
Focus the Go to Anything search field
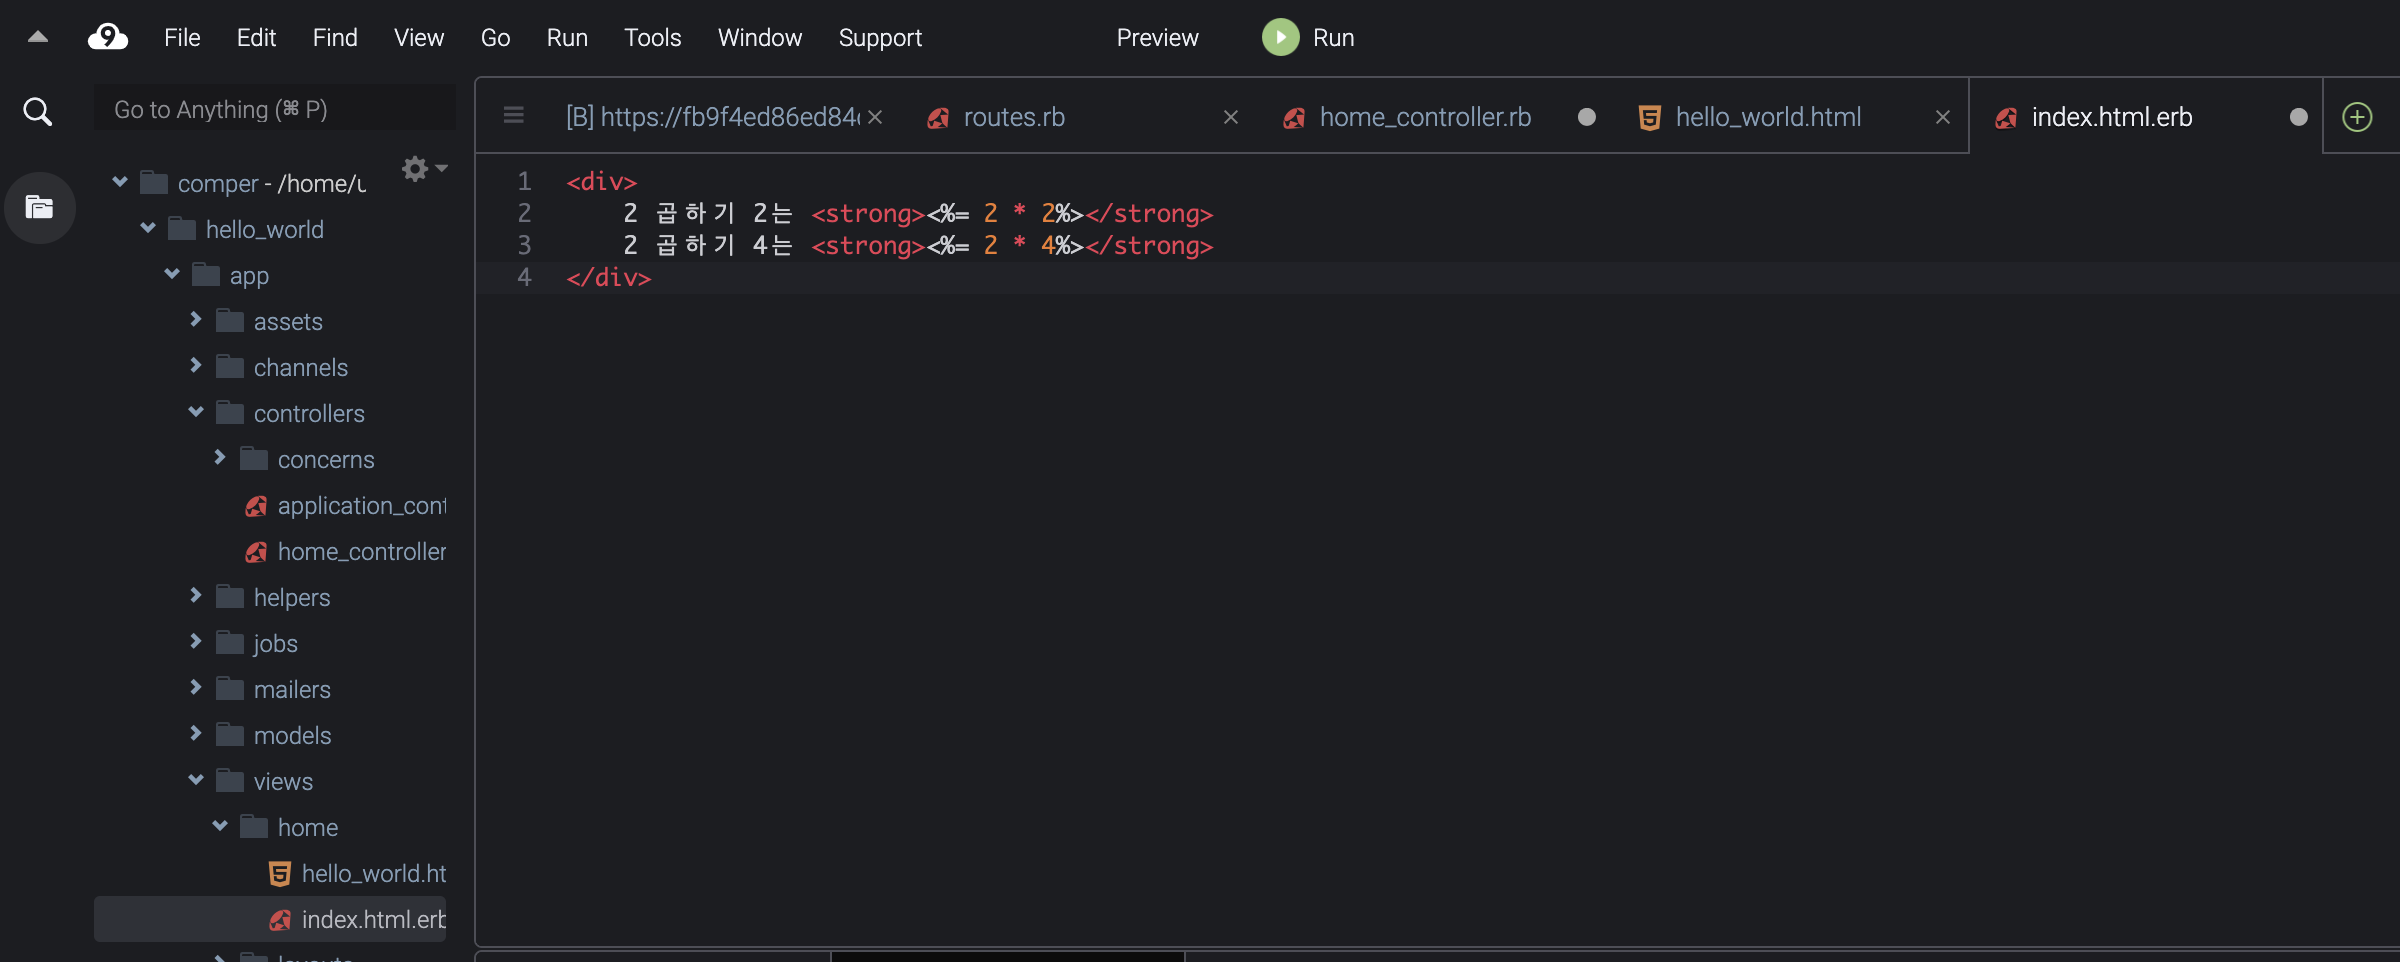click(275, 109)
